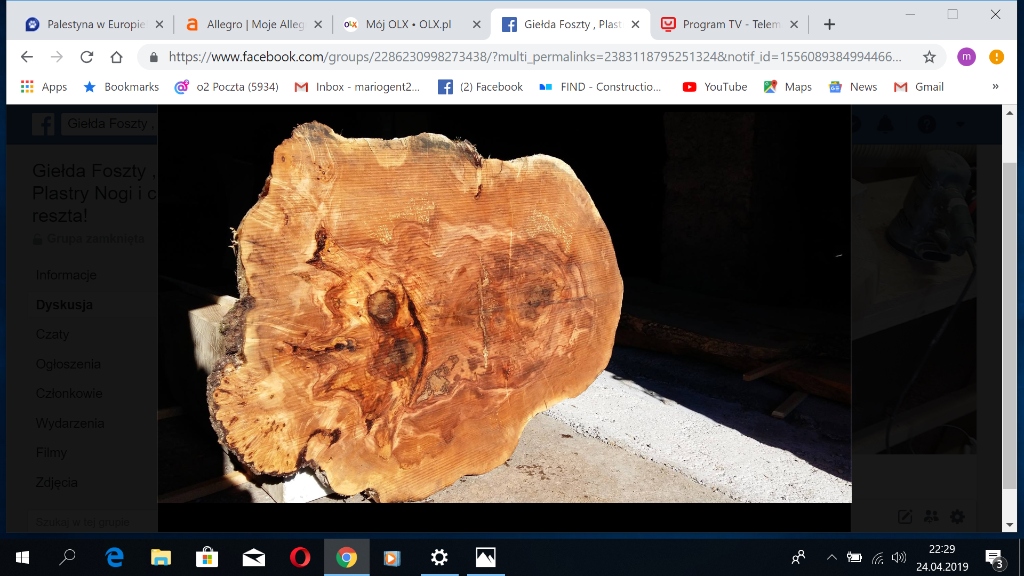Open Windows search from taskbar

click(67, 557)
